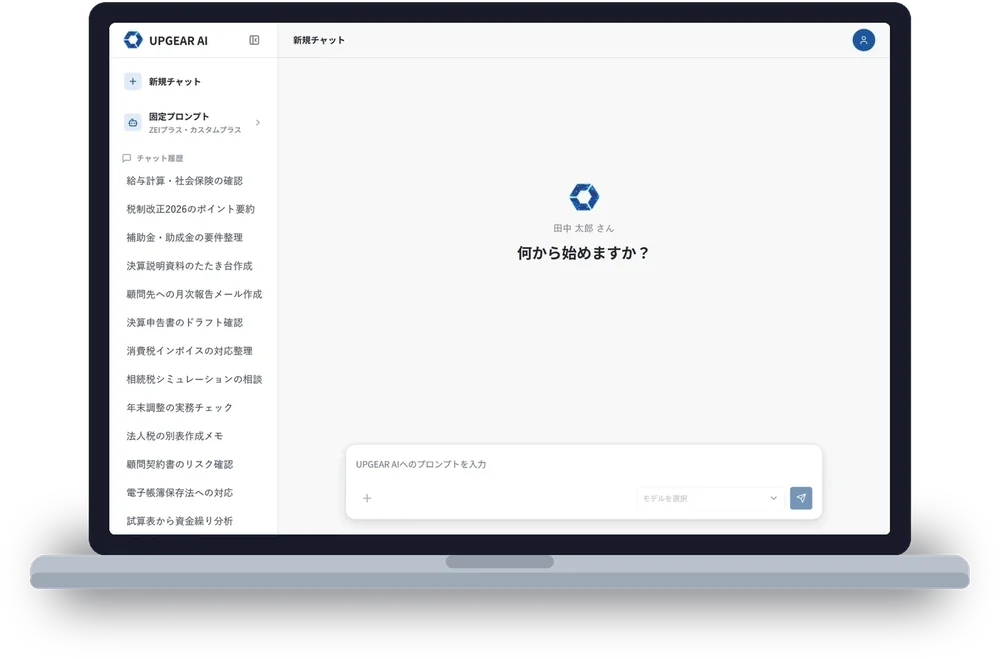Click the robot icon for 固定プロンプト
This screenshot has height=659, width=1000.
click(x=133, y=122)
